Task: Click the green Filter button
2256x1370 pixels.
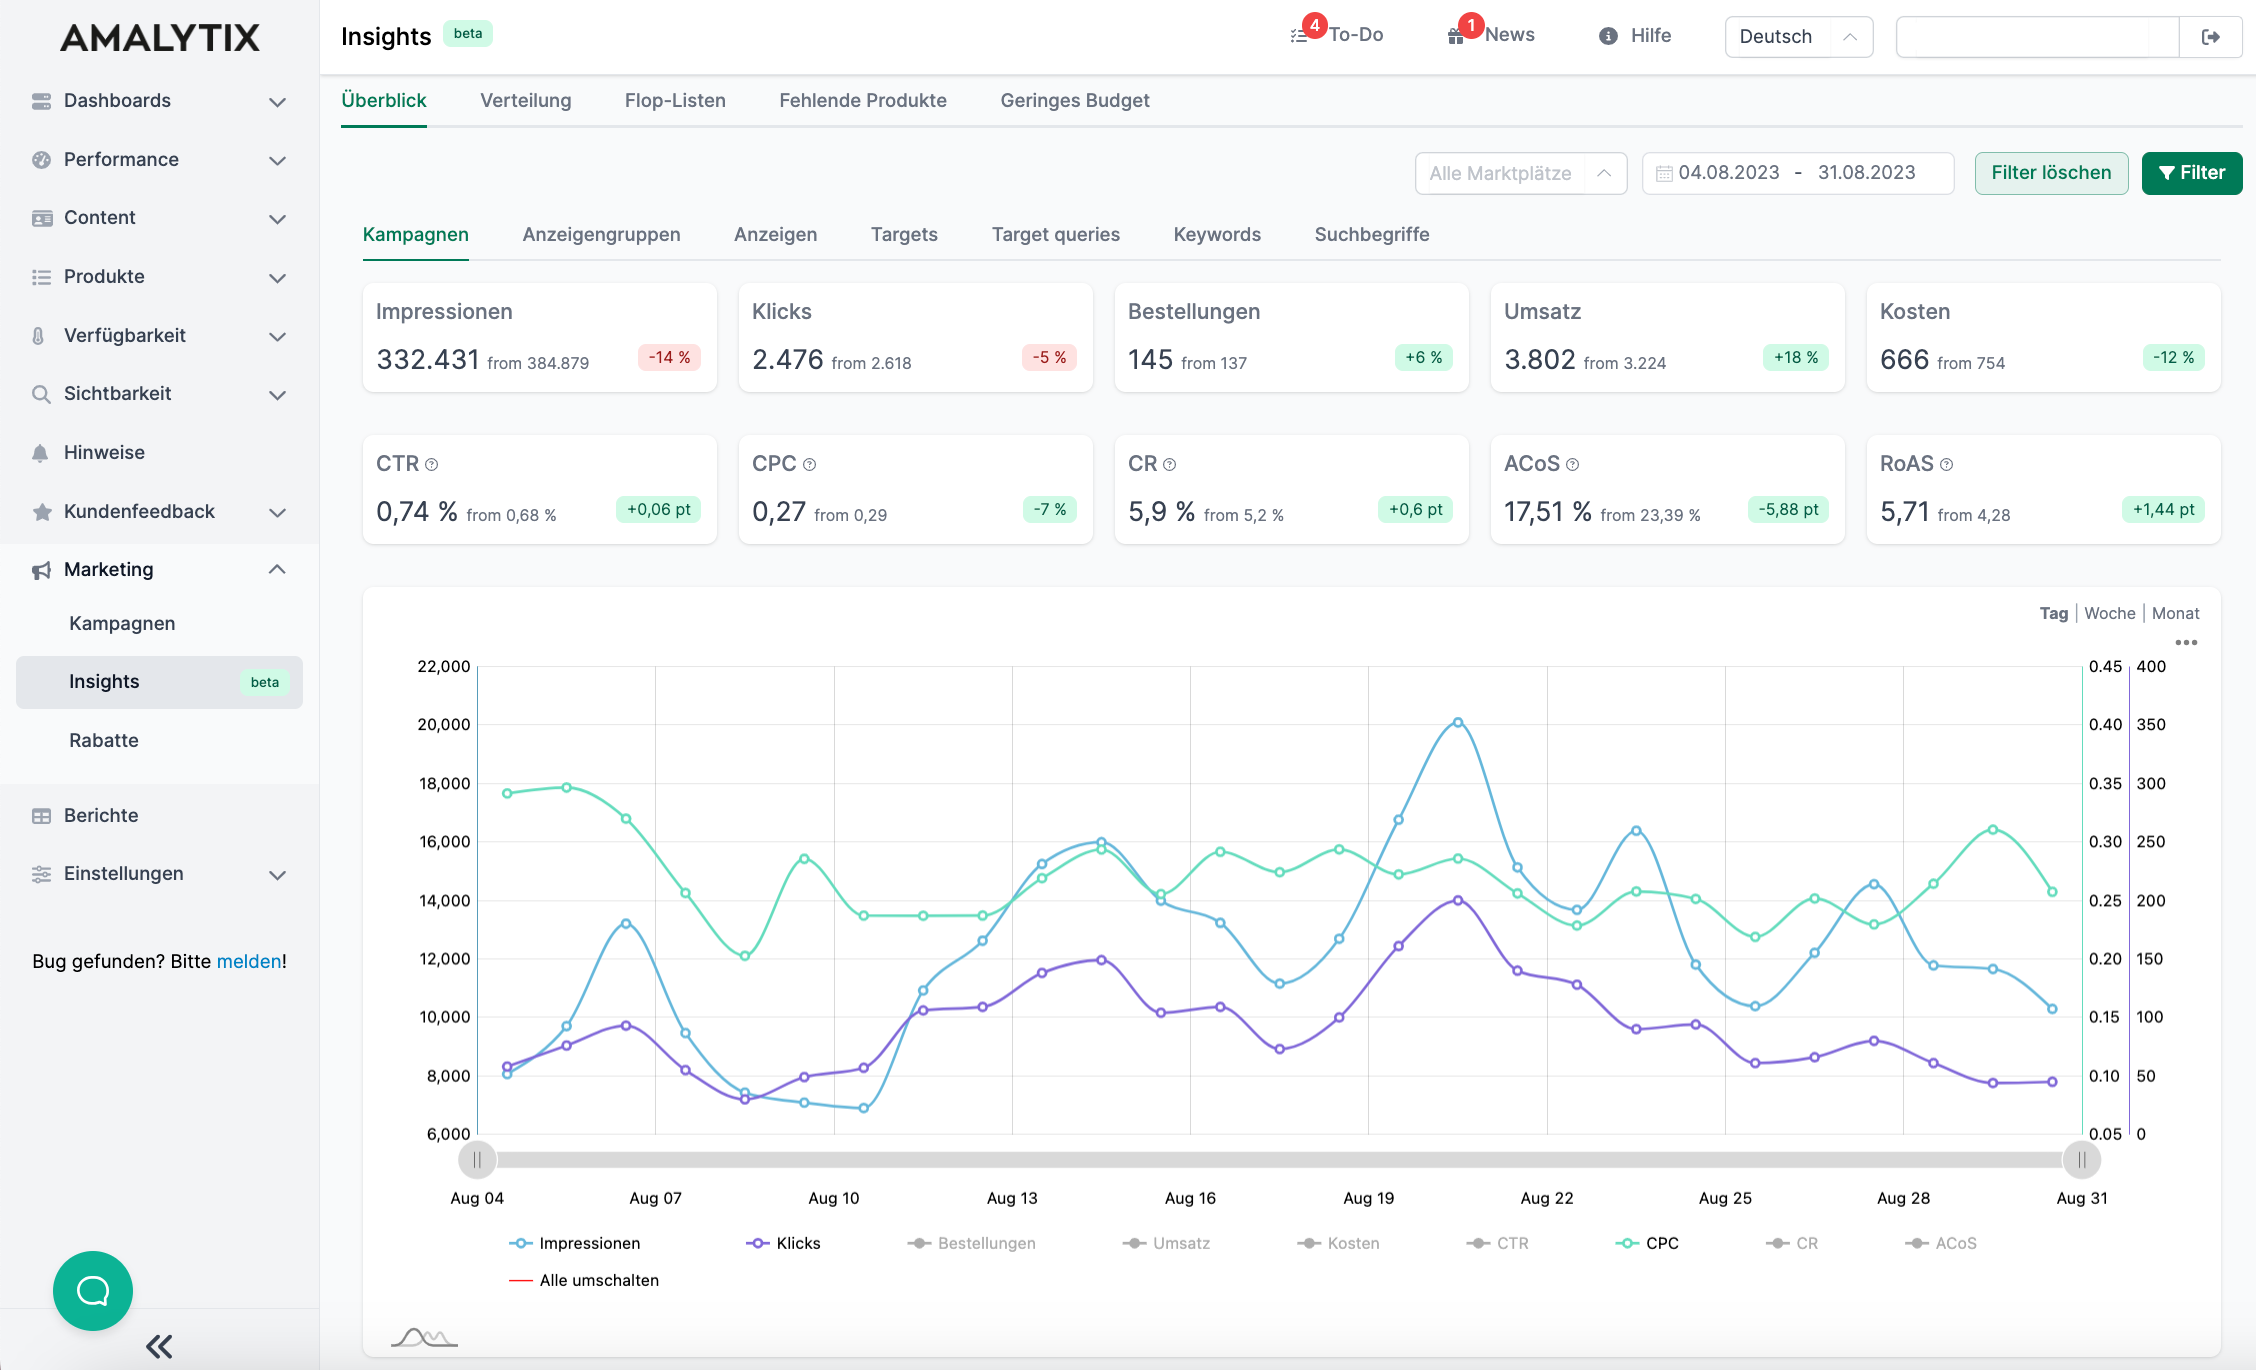Action: pyautogui.click(x=2191, y=174)
